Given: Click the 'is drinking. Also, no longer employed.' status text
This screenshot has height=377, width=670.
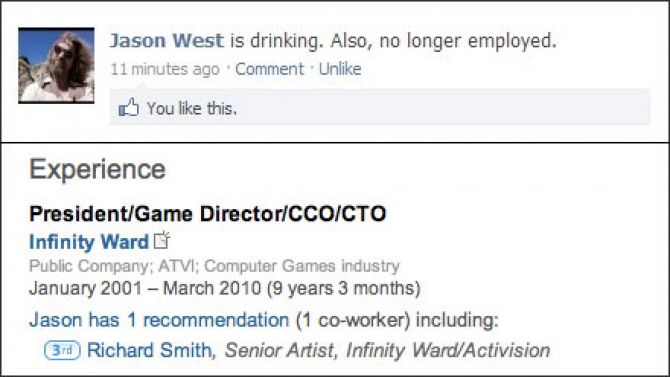Looking at the screenshot, I should click(x=394, y=41).
